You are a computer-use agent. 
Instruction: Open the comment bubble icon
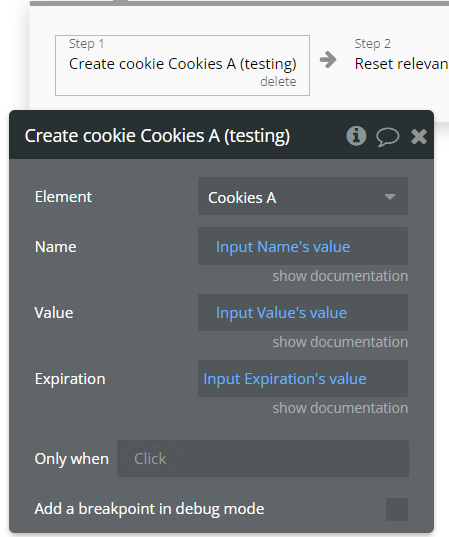tap(388, 137)
